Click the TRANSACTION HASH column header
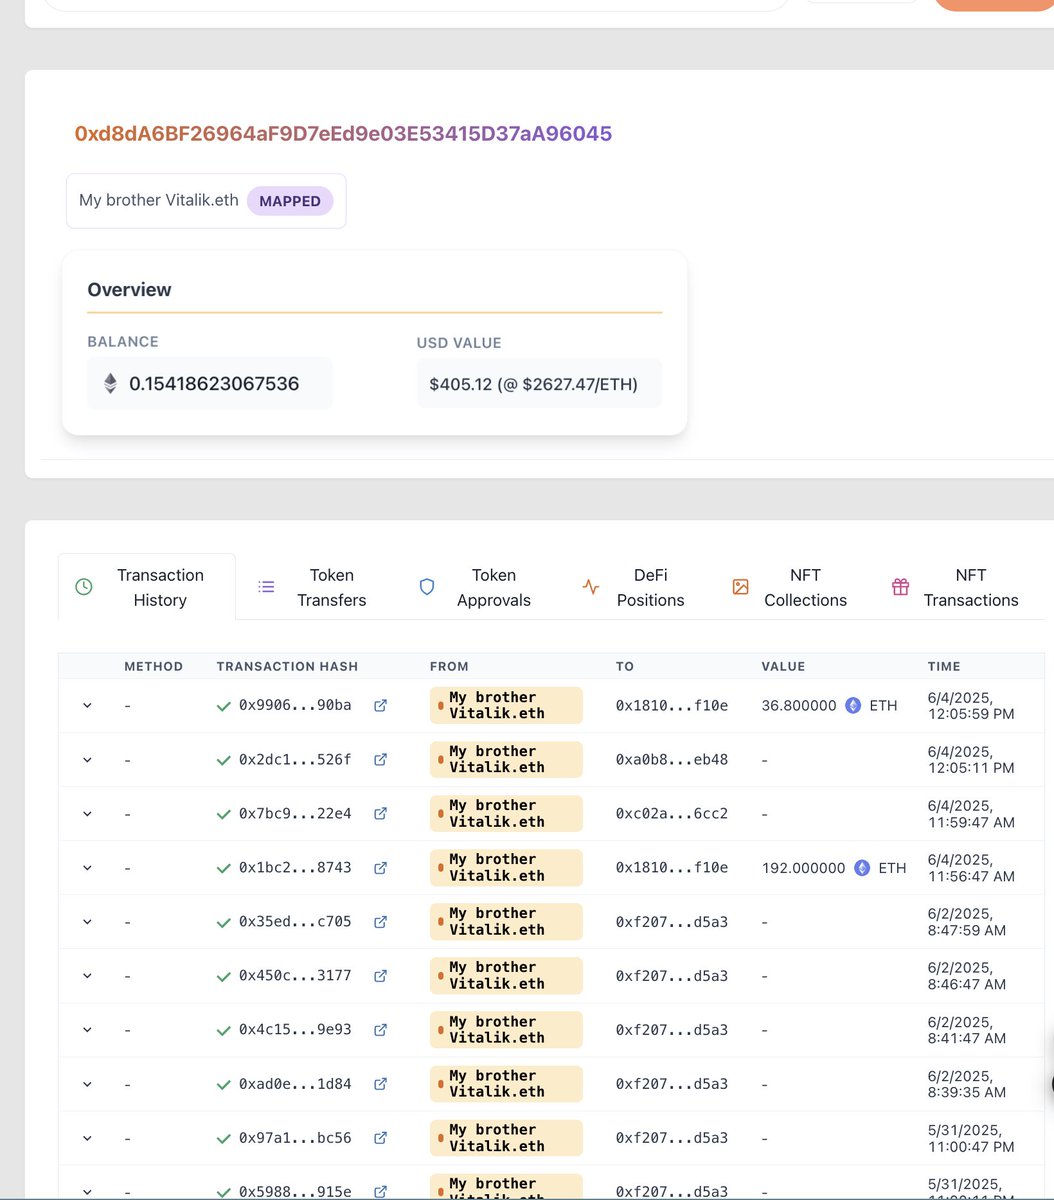The image size is (1054, 1200). click(x=287, y=666)
